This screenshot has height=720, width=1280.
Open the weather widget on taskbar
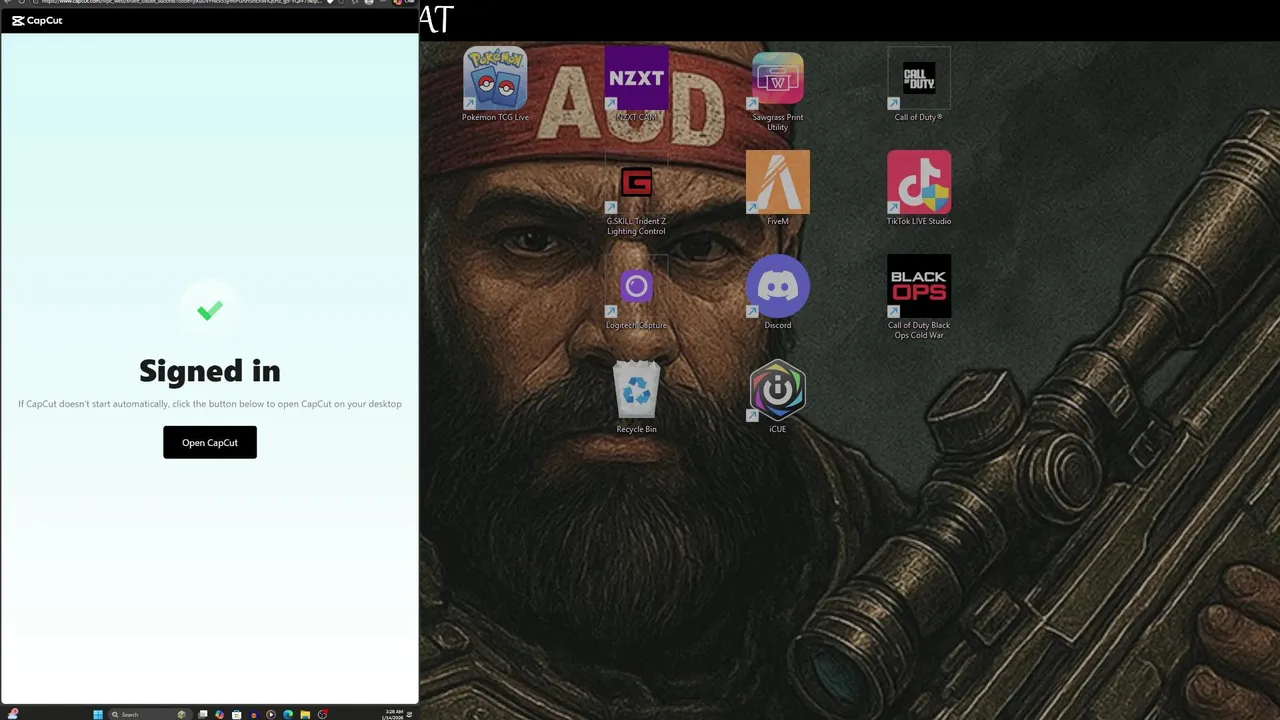tap(14, 714)
